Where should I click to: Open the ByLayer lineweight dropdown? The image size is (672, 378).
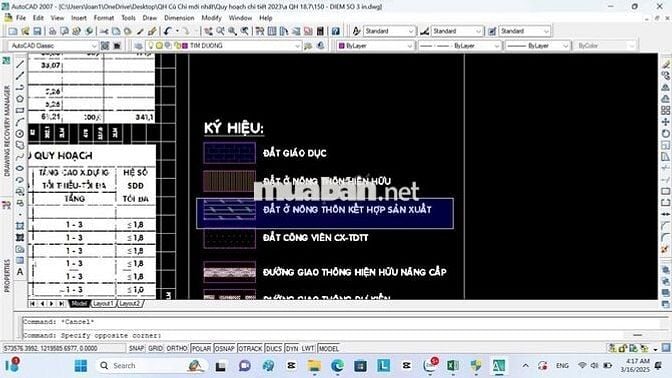537,45
